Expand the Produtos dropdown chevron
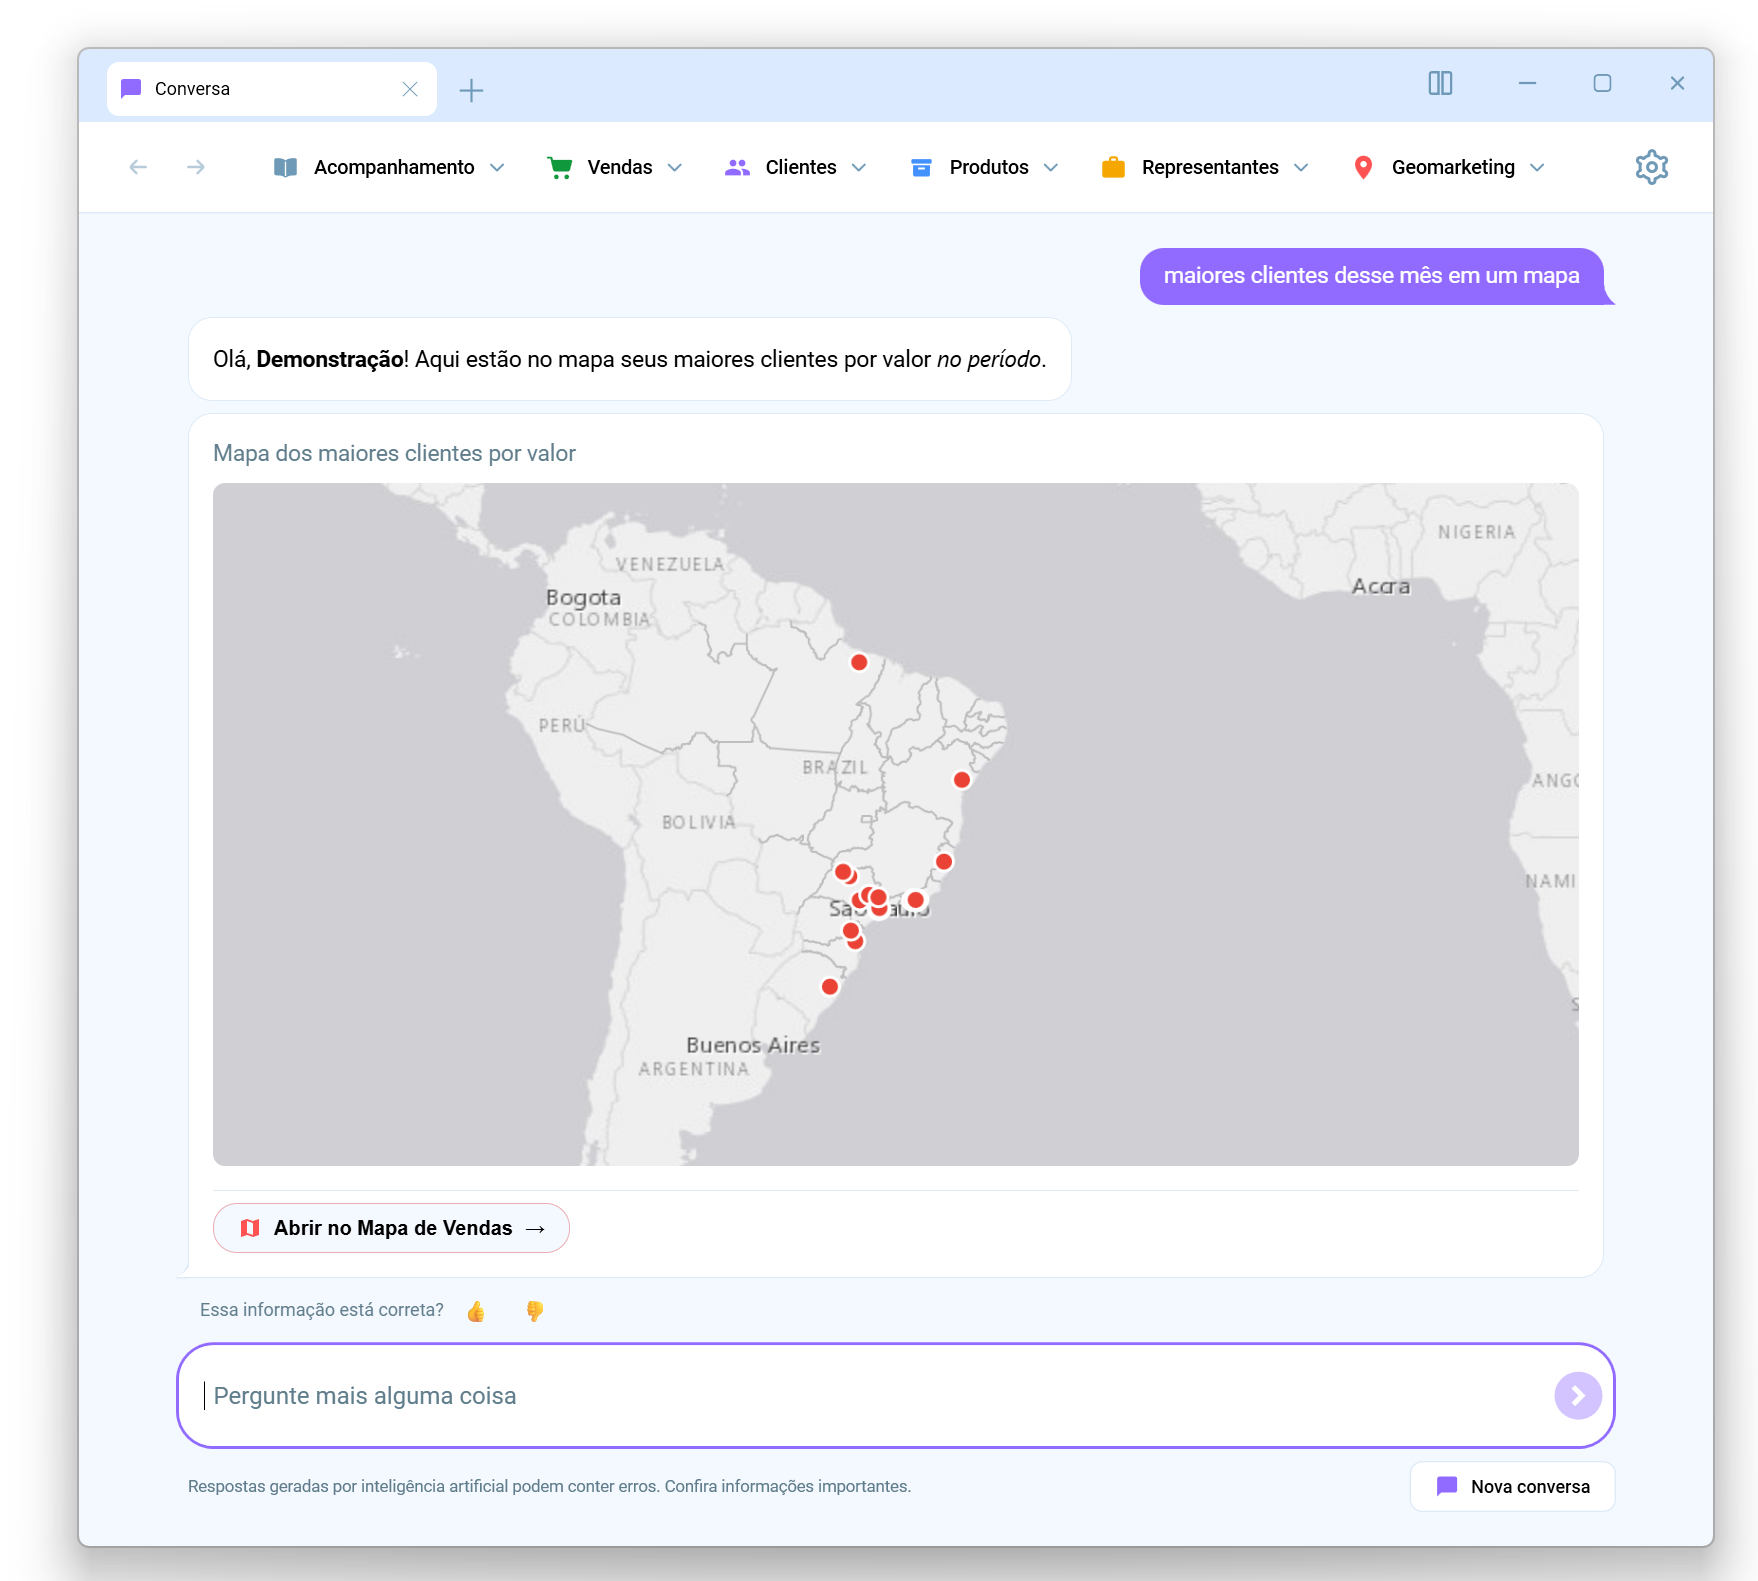This screenshot has width=1758, height=1581. pos(1051,168)
